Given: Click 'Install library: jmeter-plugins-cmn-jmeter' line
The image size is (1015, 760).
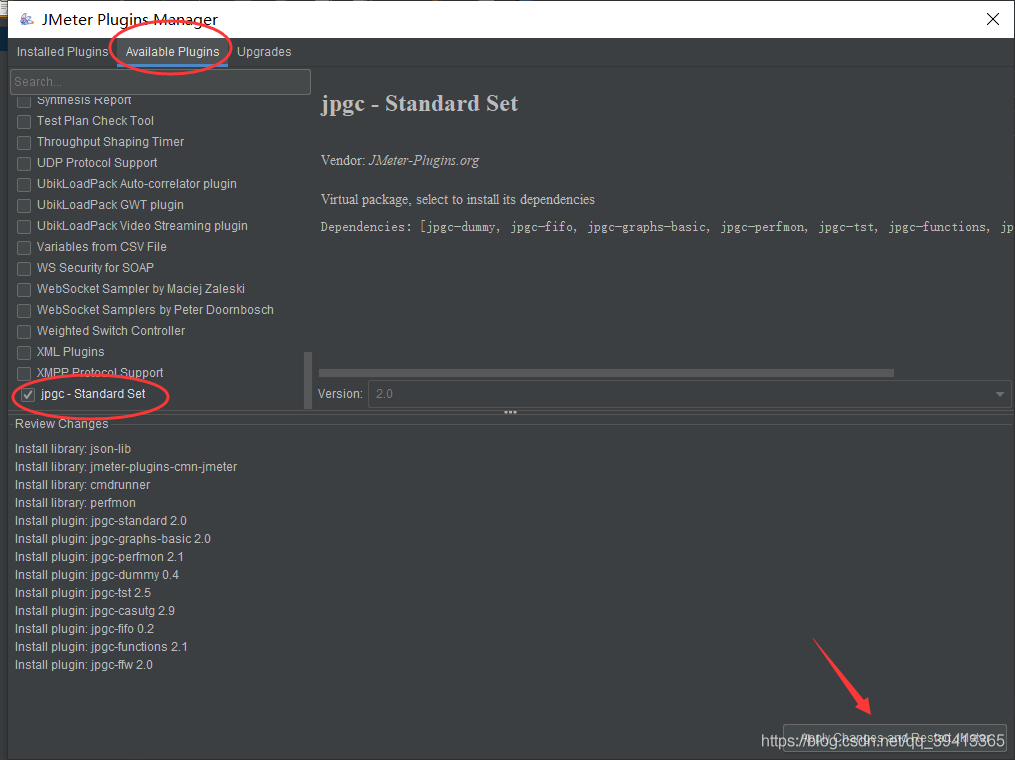Looking at the screenshot, I should pyautogui.click(x=126, y=467).
